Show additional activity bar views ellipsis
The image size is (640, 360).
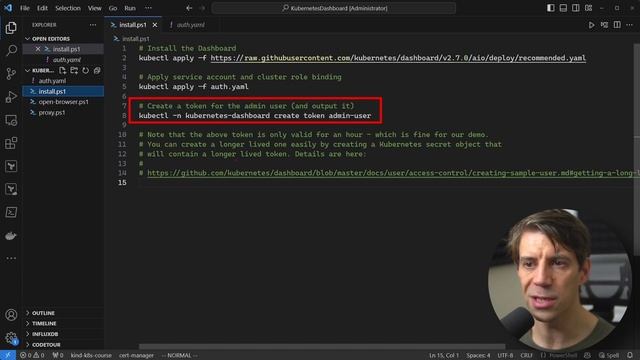point(11,258)
